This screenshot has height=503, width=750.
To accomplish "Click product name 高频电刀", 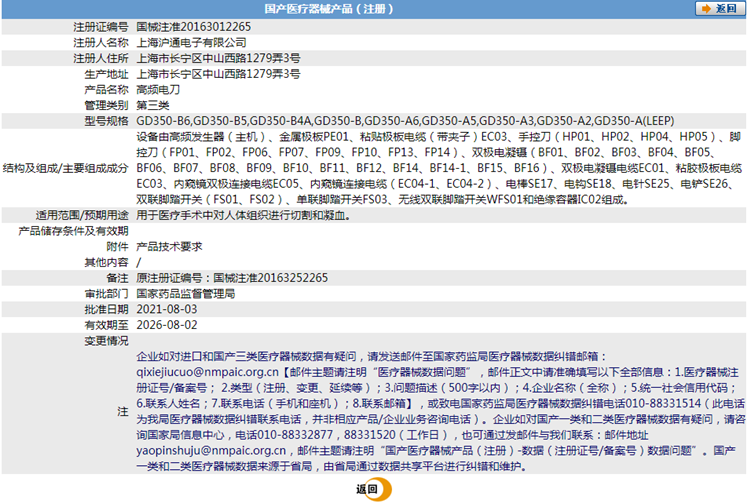I will [x=158, y=89].
